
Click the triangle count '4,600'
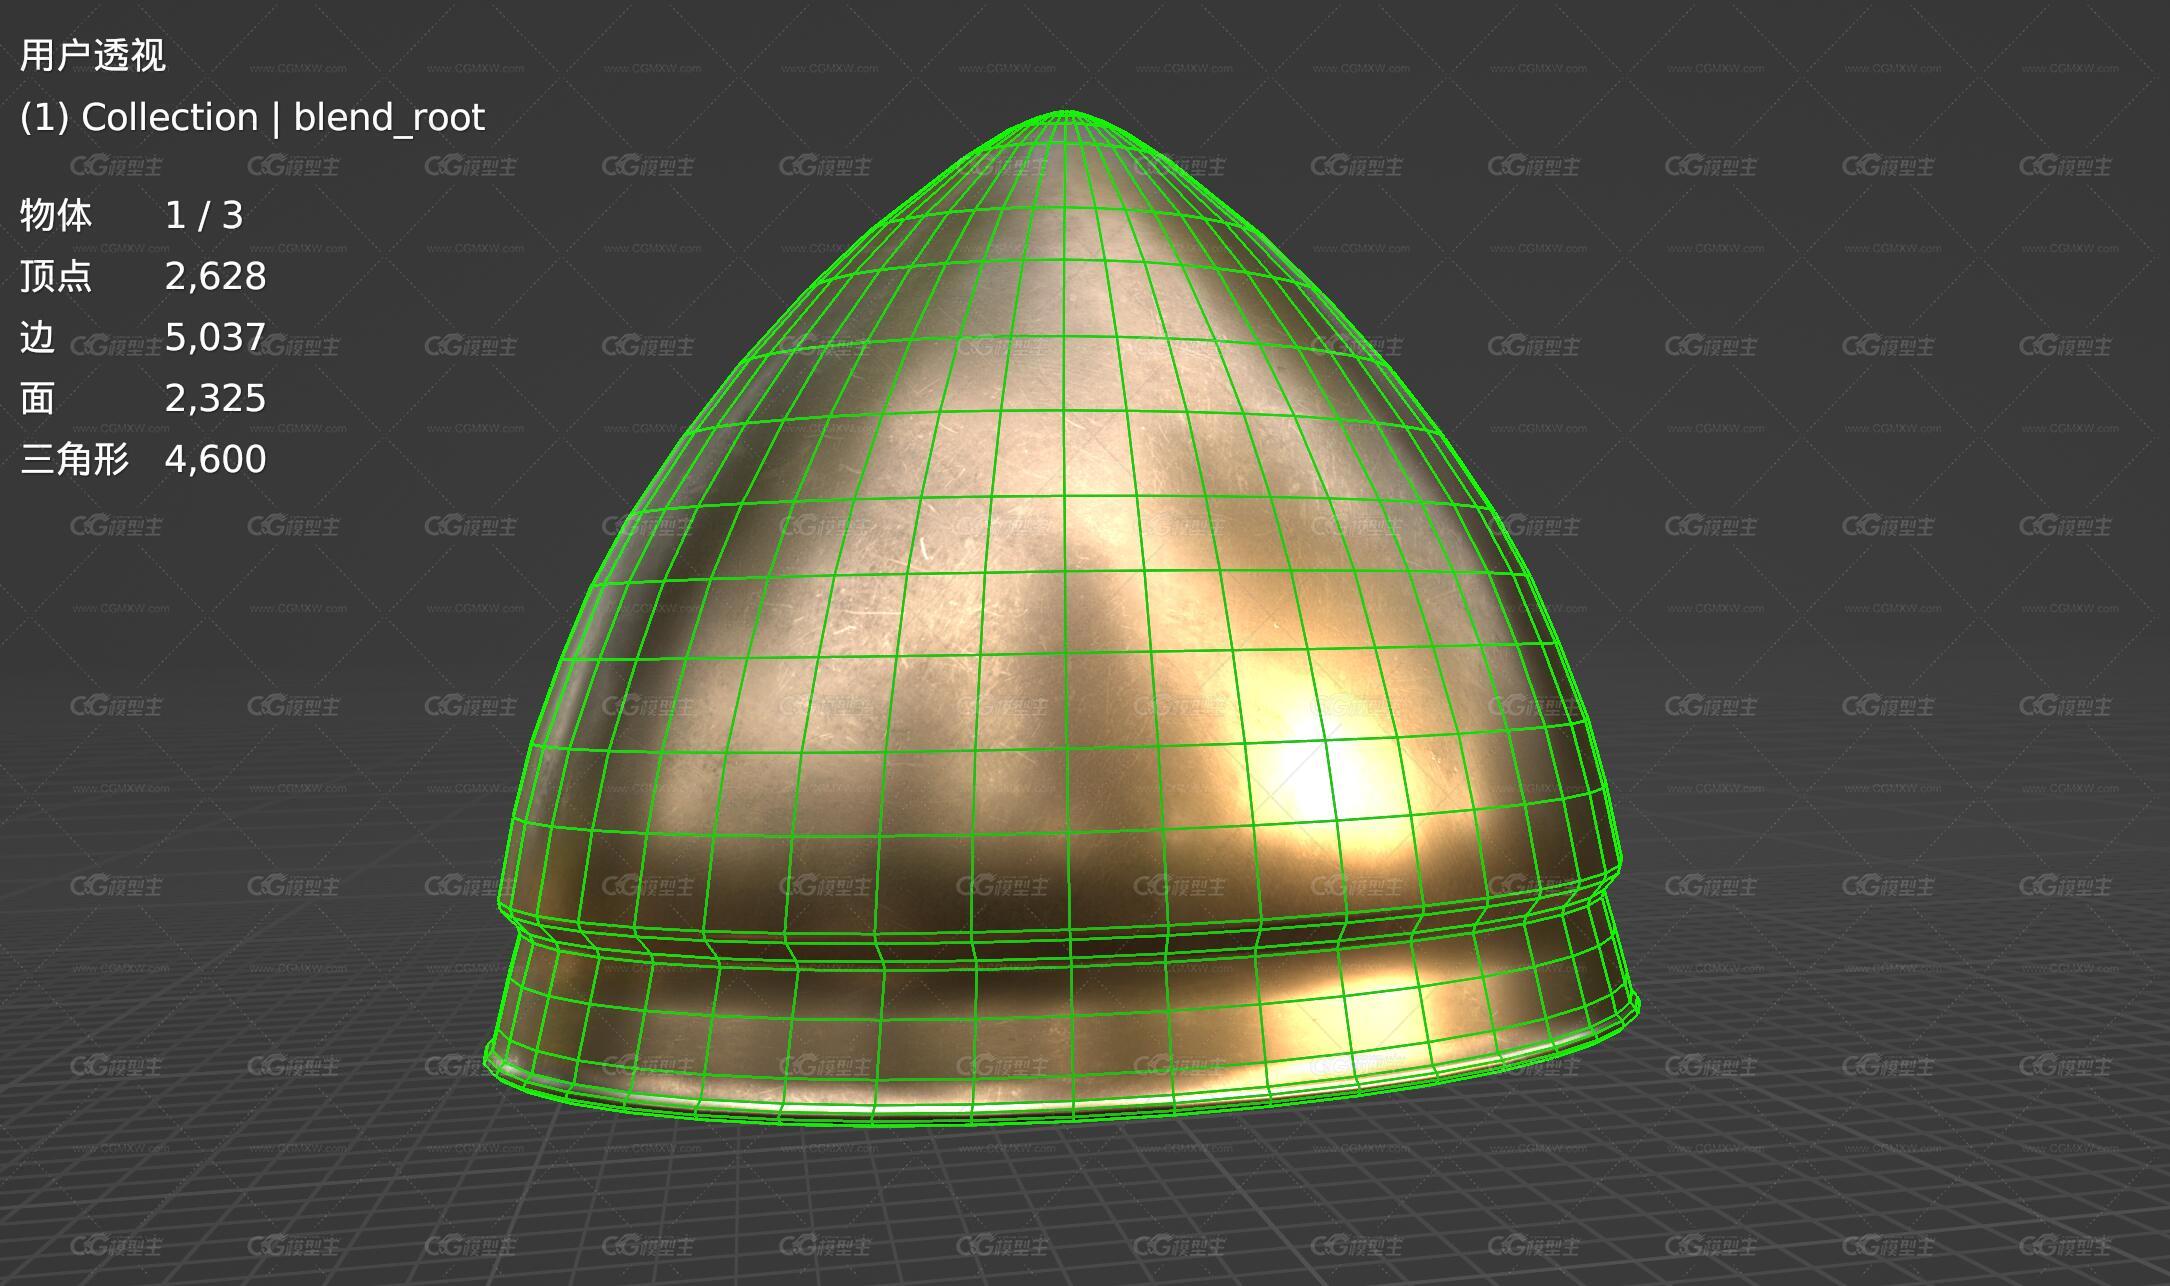pos(216,460)
